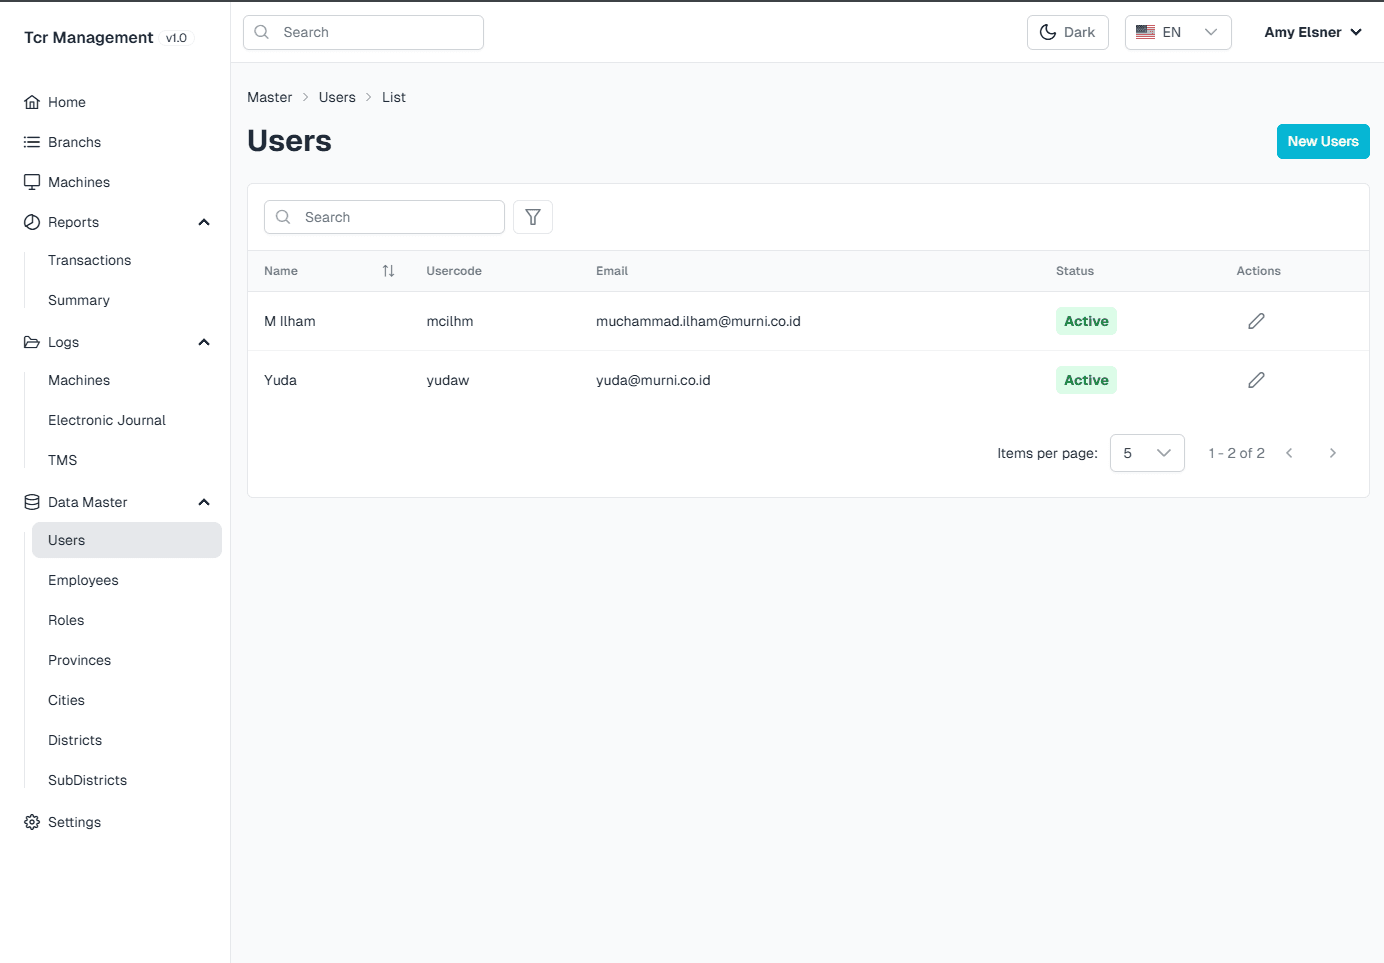1384x963 pixels.
Task: Click the v1.0 version badge
Action: point(176,38)
